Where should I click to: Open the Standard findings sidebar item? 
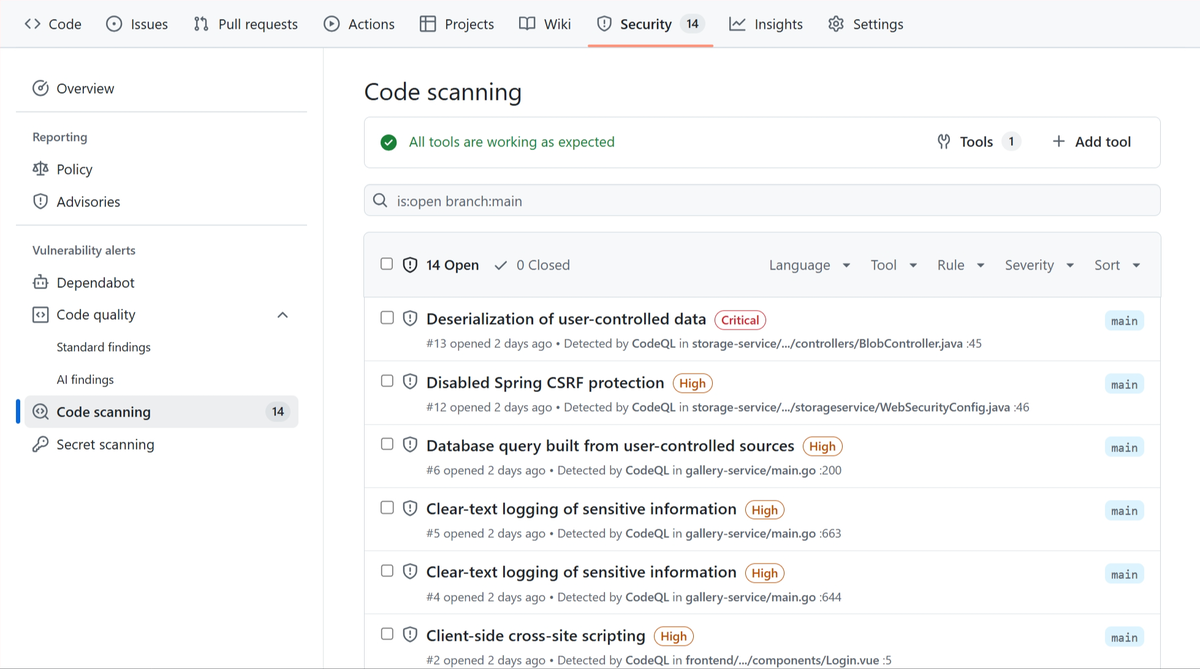pyautogui.click(x=104, y=347)
